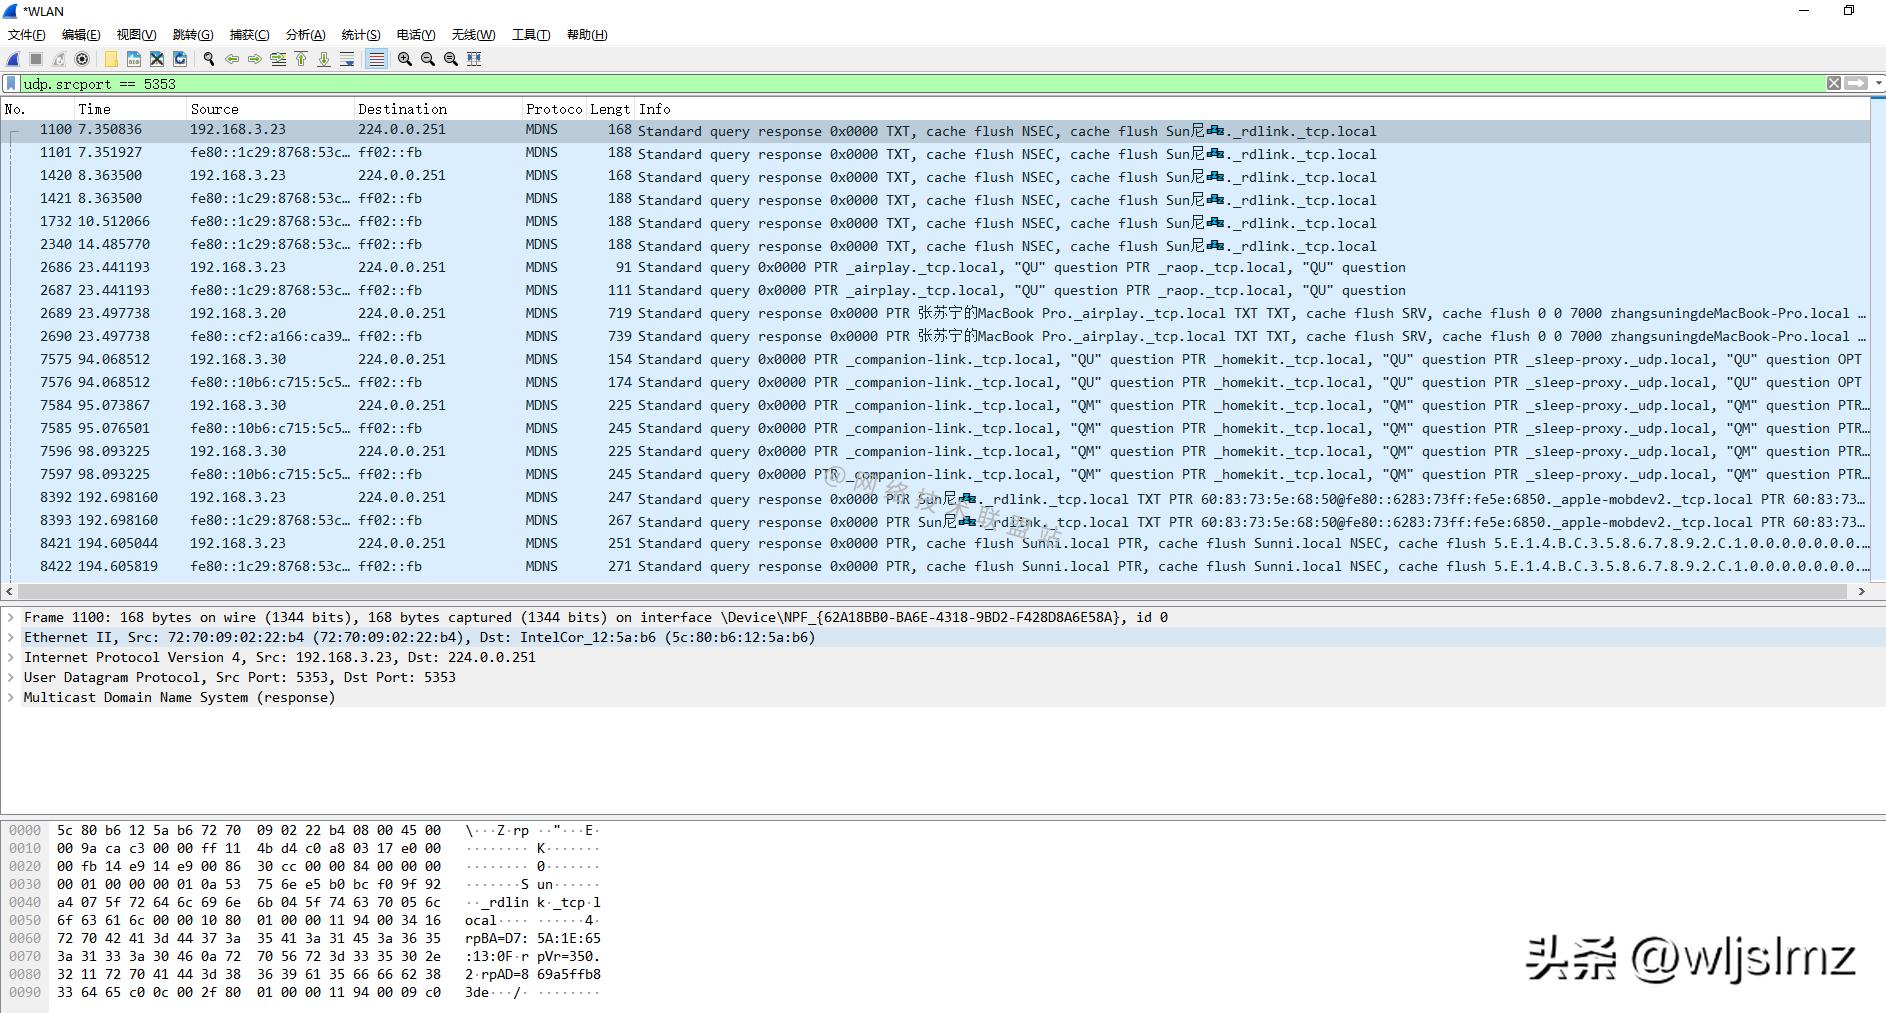Open the display filter history dropdown arrow
The image size is (1886, 1013).
pyautogui.click(x=1878, y=84)
